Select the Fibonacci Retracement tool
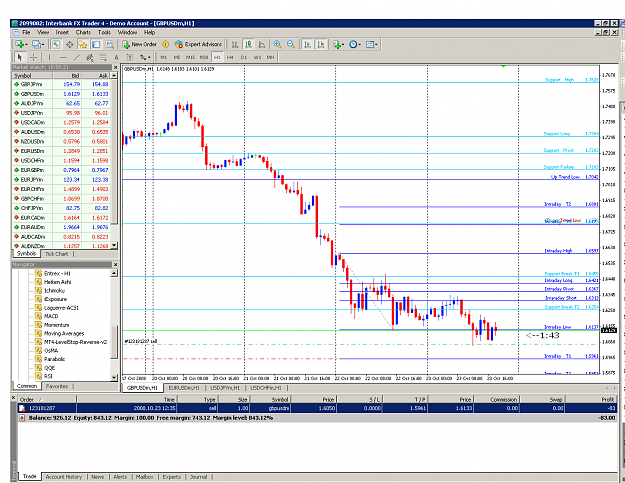625x483 pixels. [103, 57]
